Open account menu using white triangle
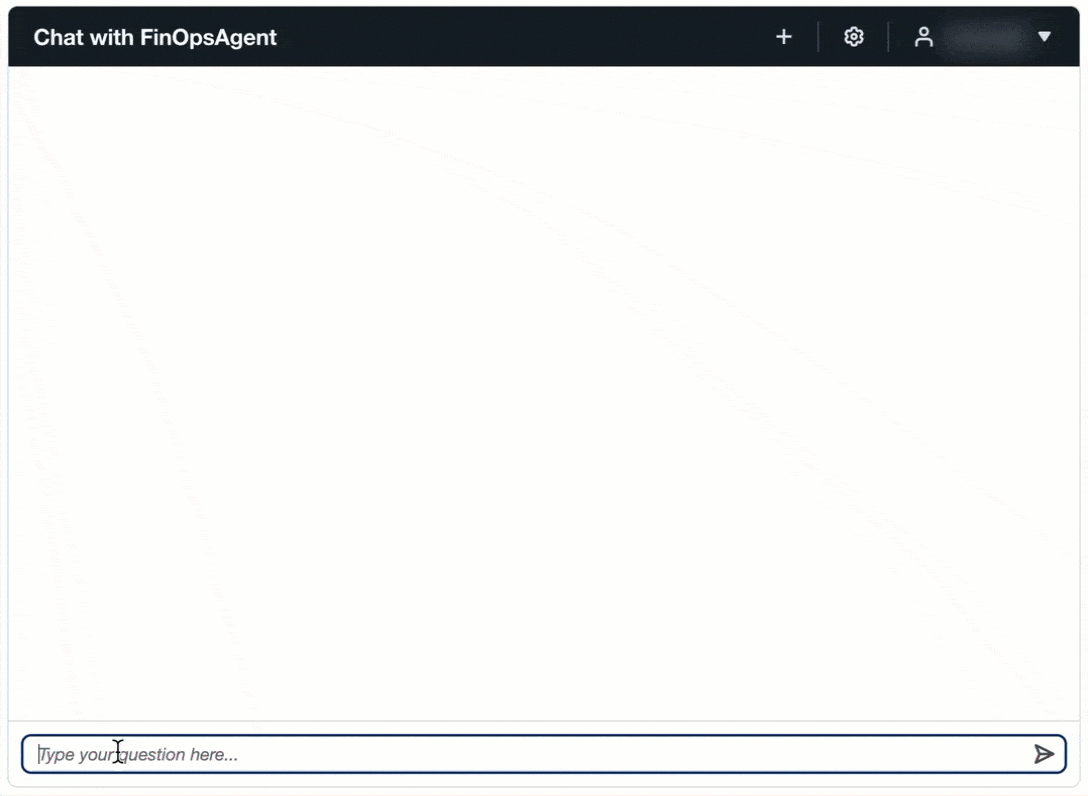 [x=1044, y=37]
